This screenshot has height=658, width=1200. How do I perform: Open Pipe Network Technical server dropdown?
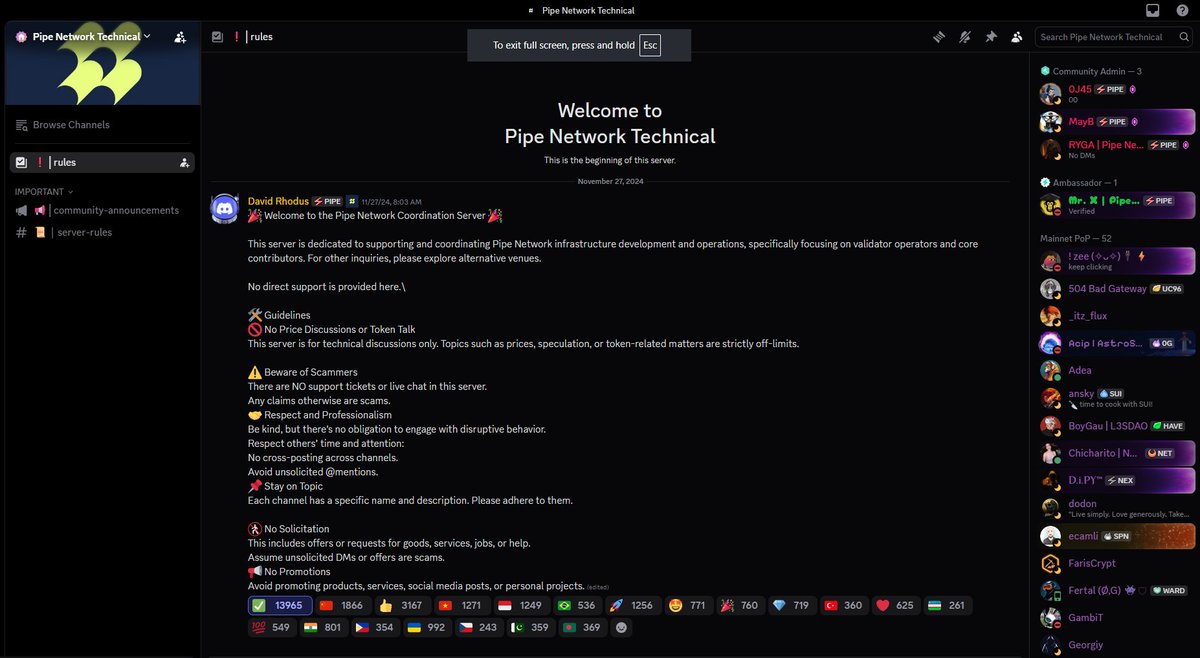coord(91,37)
